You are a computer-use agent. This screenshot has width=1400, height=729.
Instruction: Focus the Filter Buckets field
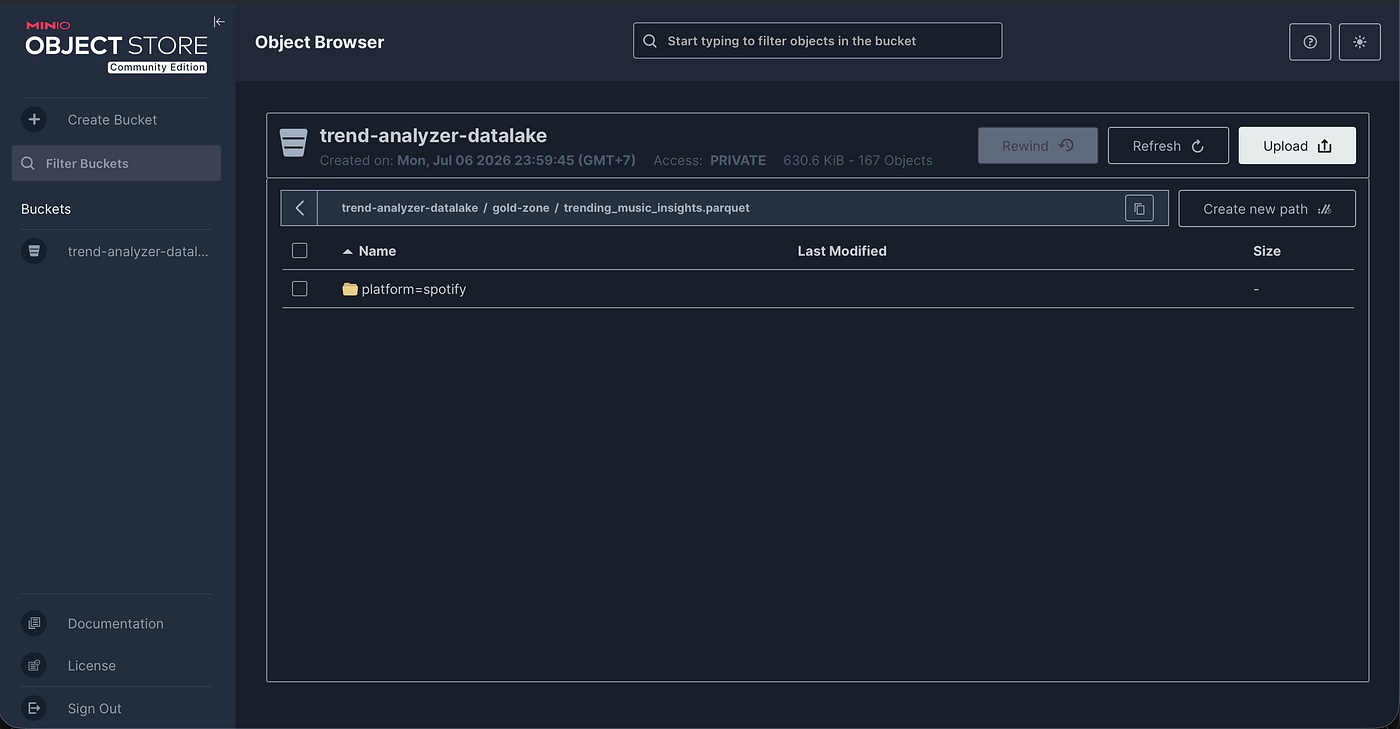pos(116,163)
